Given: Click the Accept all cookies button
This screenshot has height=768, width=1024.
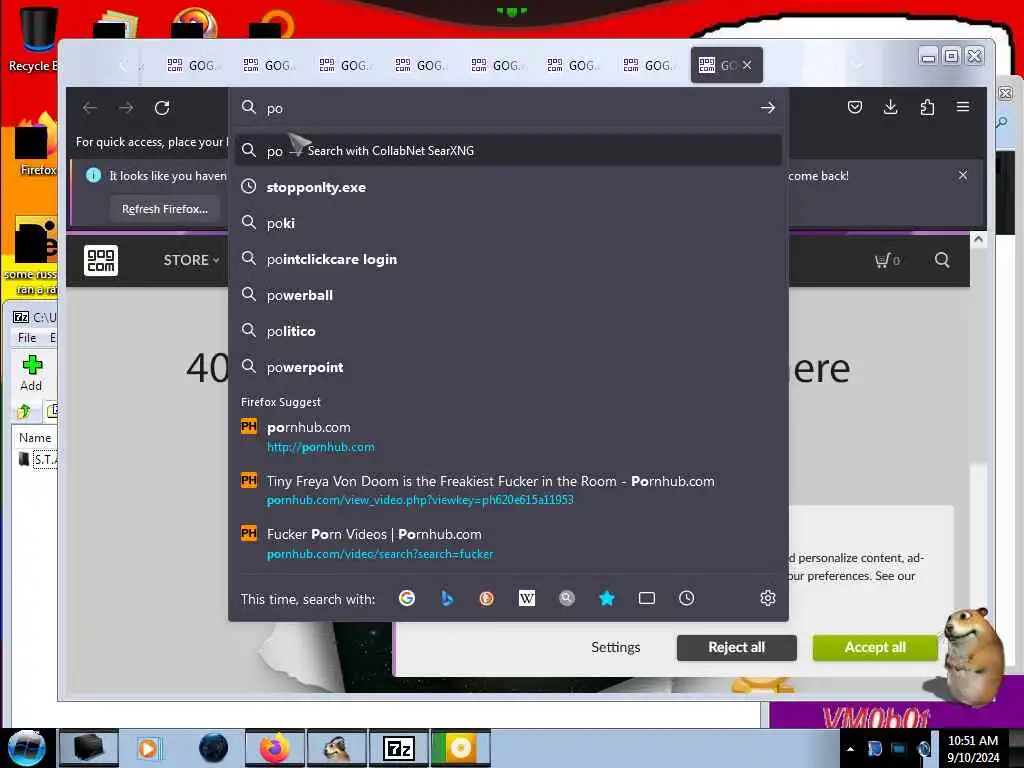Looking at the screenshot, I should click(x=875, y=647).
